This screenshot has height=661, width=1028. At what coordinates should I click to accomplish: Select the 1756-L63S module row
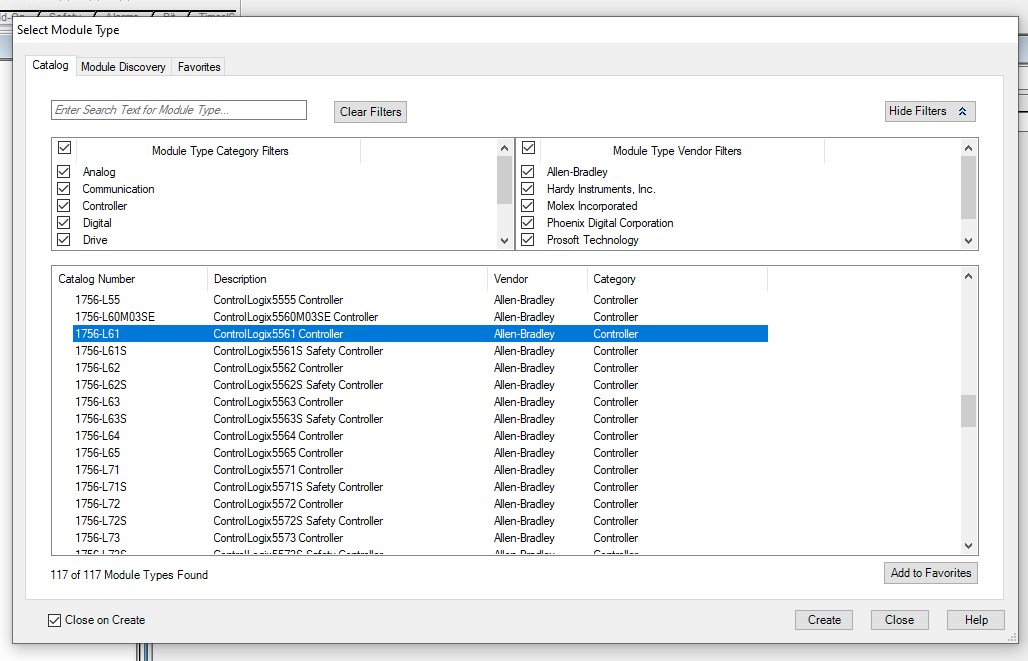pos(420,420)
